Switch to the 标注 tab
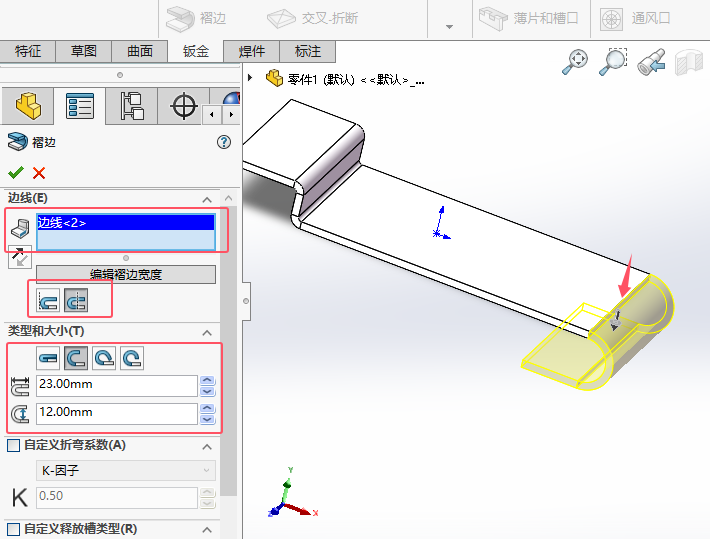Viewport: 710px width, 539px height. (308, 51)
